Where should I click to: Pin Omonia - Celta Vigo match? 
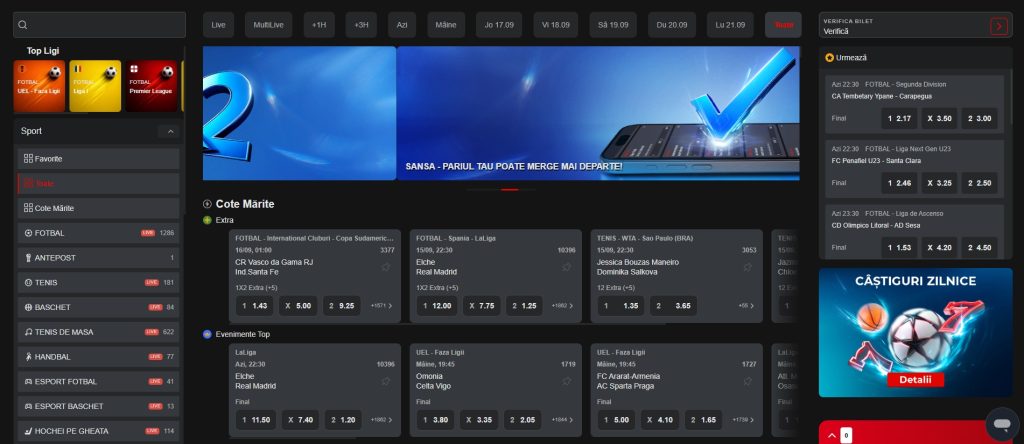click(567, 381)
